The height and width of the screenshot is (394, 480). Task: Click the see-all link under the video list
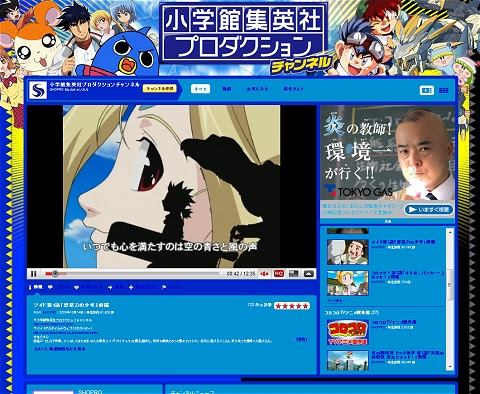click(334, 301)
